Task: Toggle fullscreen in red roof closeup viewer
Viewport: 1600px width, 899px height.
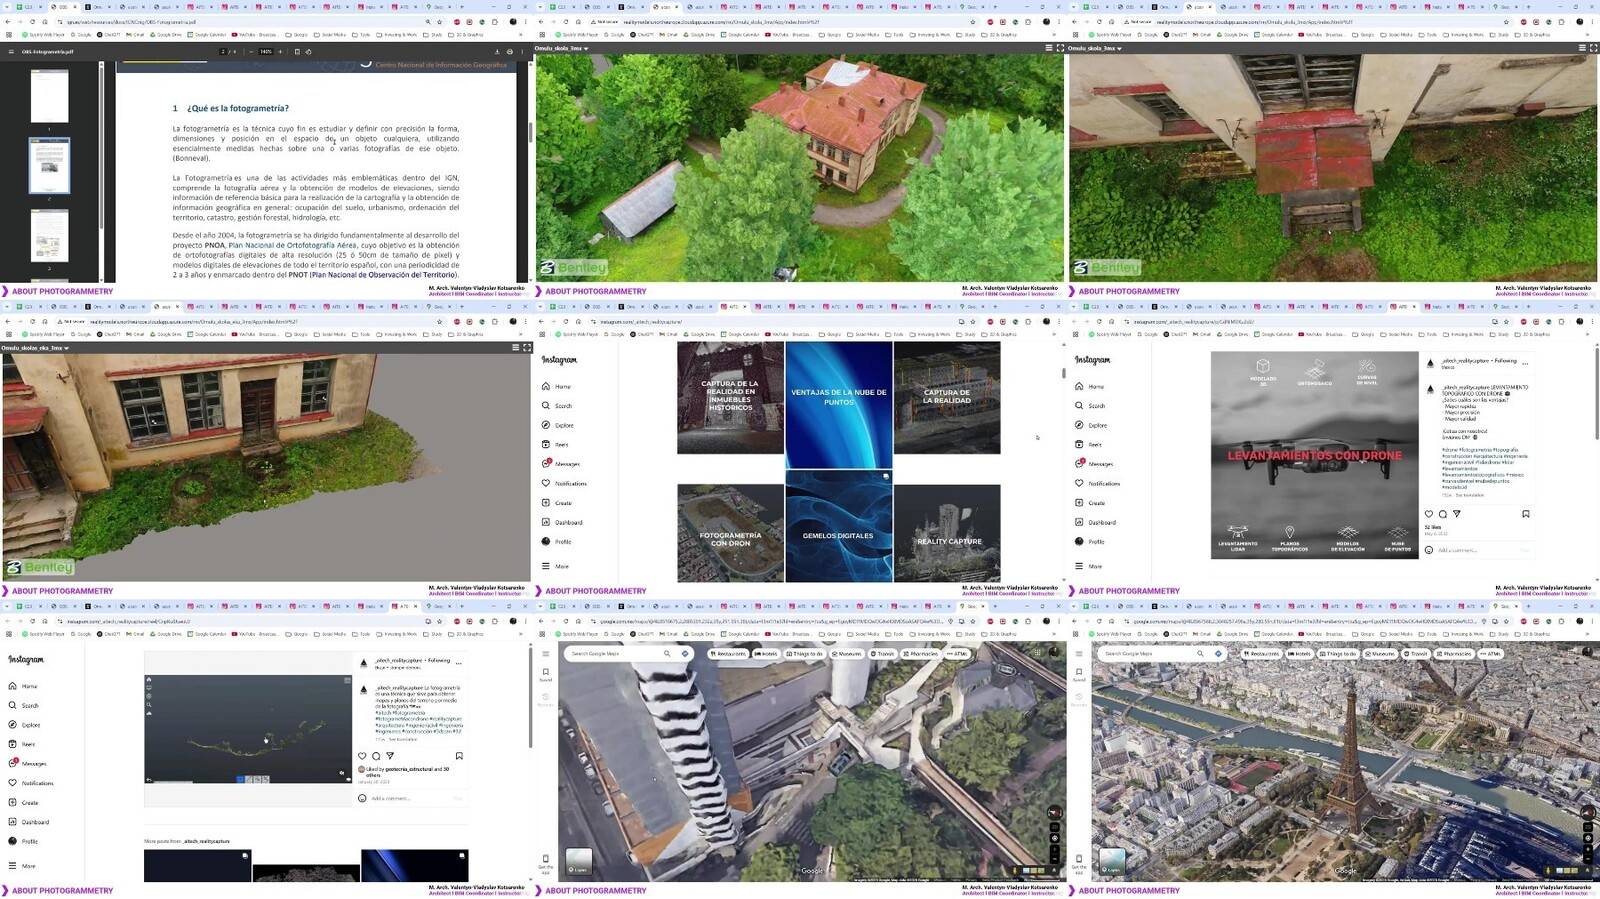Action: [x=1593, y=48]
